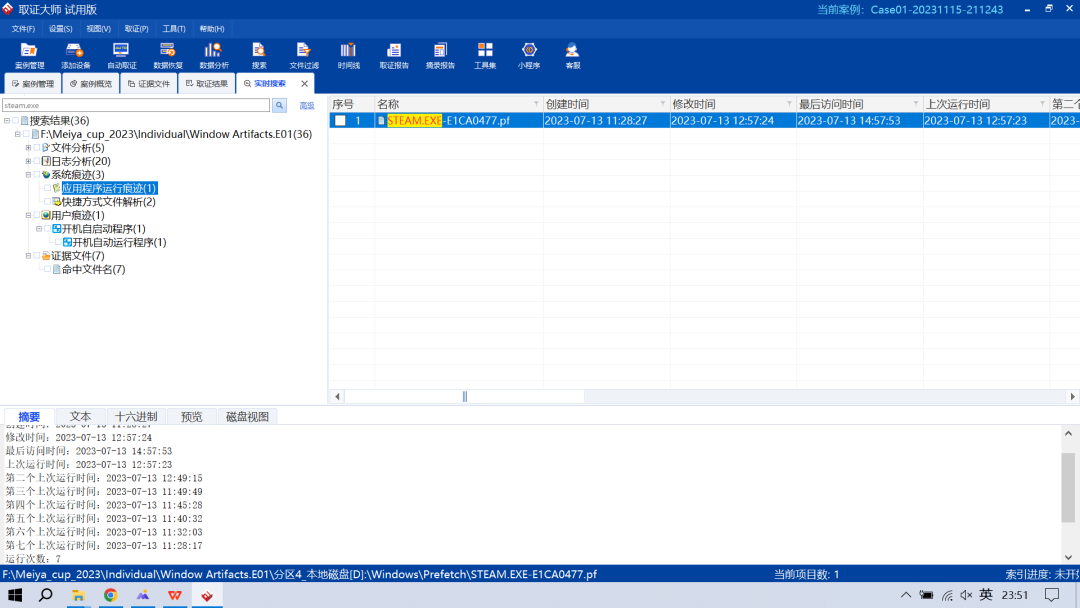Switch to the 十六进制 hex tab

[x=136, y=417]
